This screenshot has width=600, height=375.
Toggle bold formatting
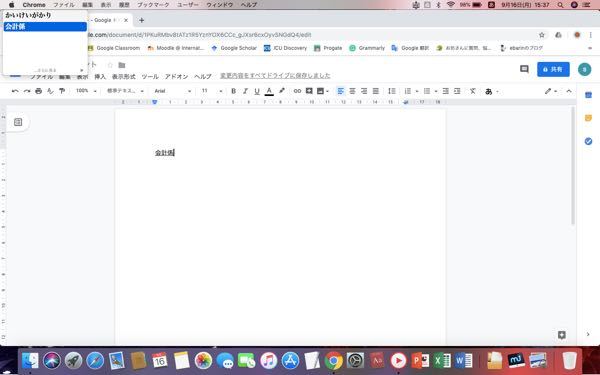233,91
